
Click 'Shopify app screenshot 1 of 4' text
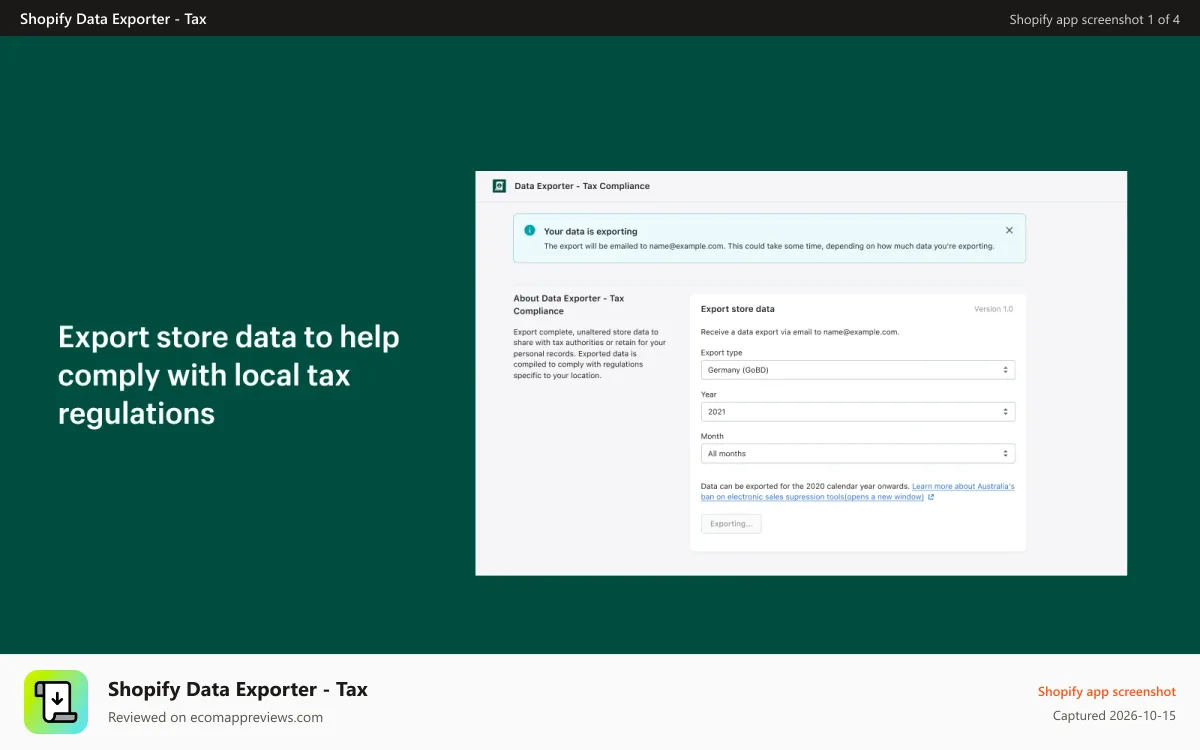click(1095, 19)
